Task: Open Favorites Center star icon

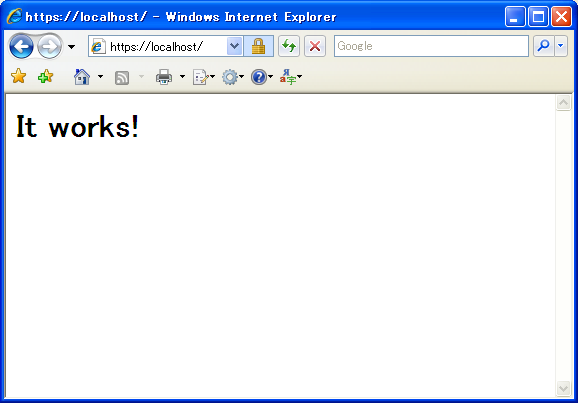Action: tap(18, 76)
